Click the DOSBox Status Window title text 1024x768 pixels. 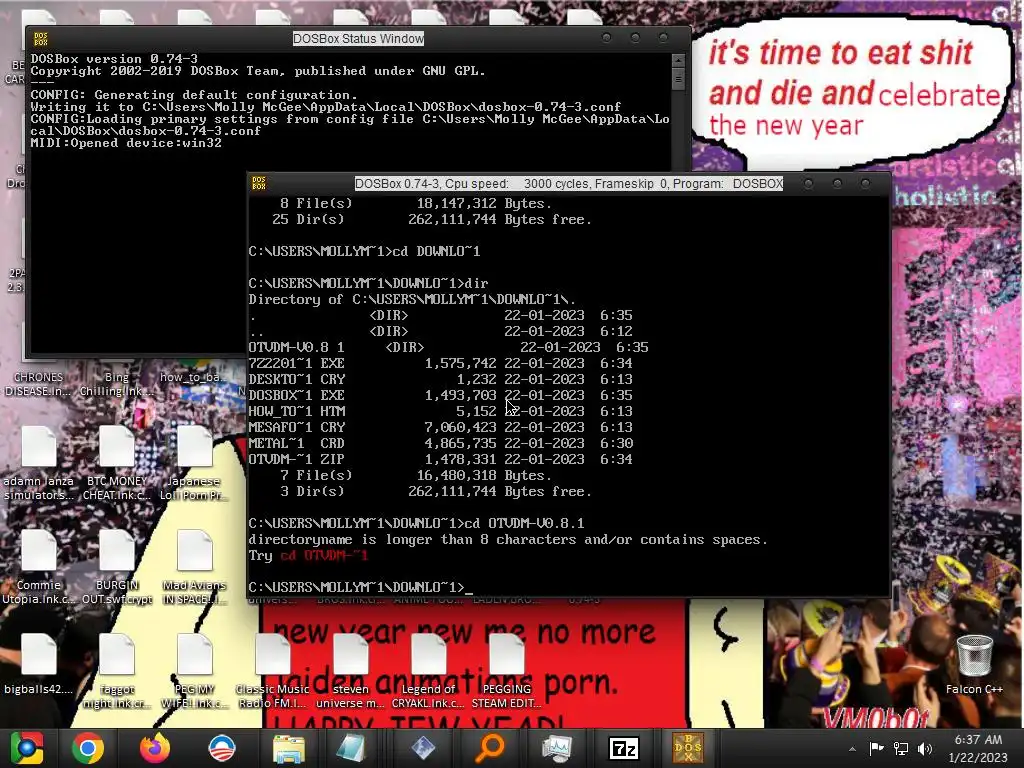point(358,39)
